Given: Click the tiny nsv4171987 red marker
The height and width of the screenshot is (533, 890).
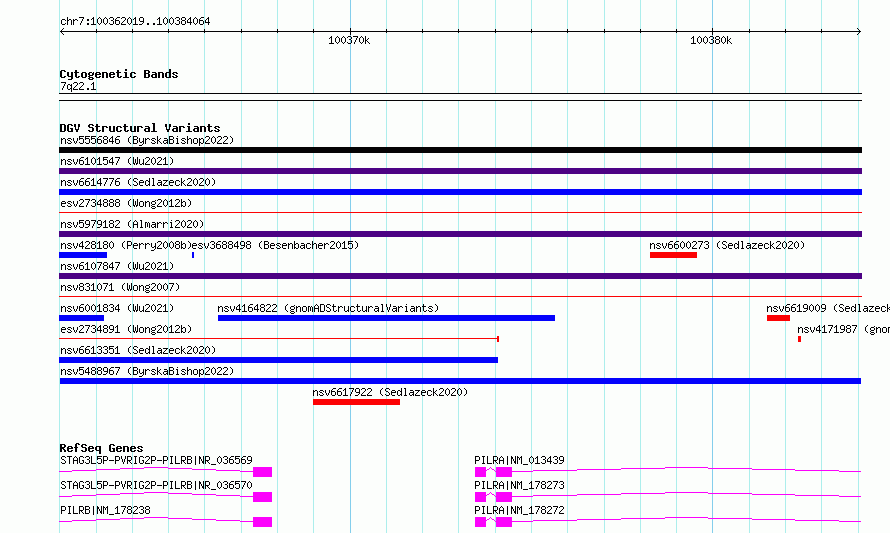Looking at the screenshot, I should pyautogui.click(x=799, y=339).
